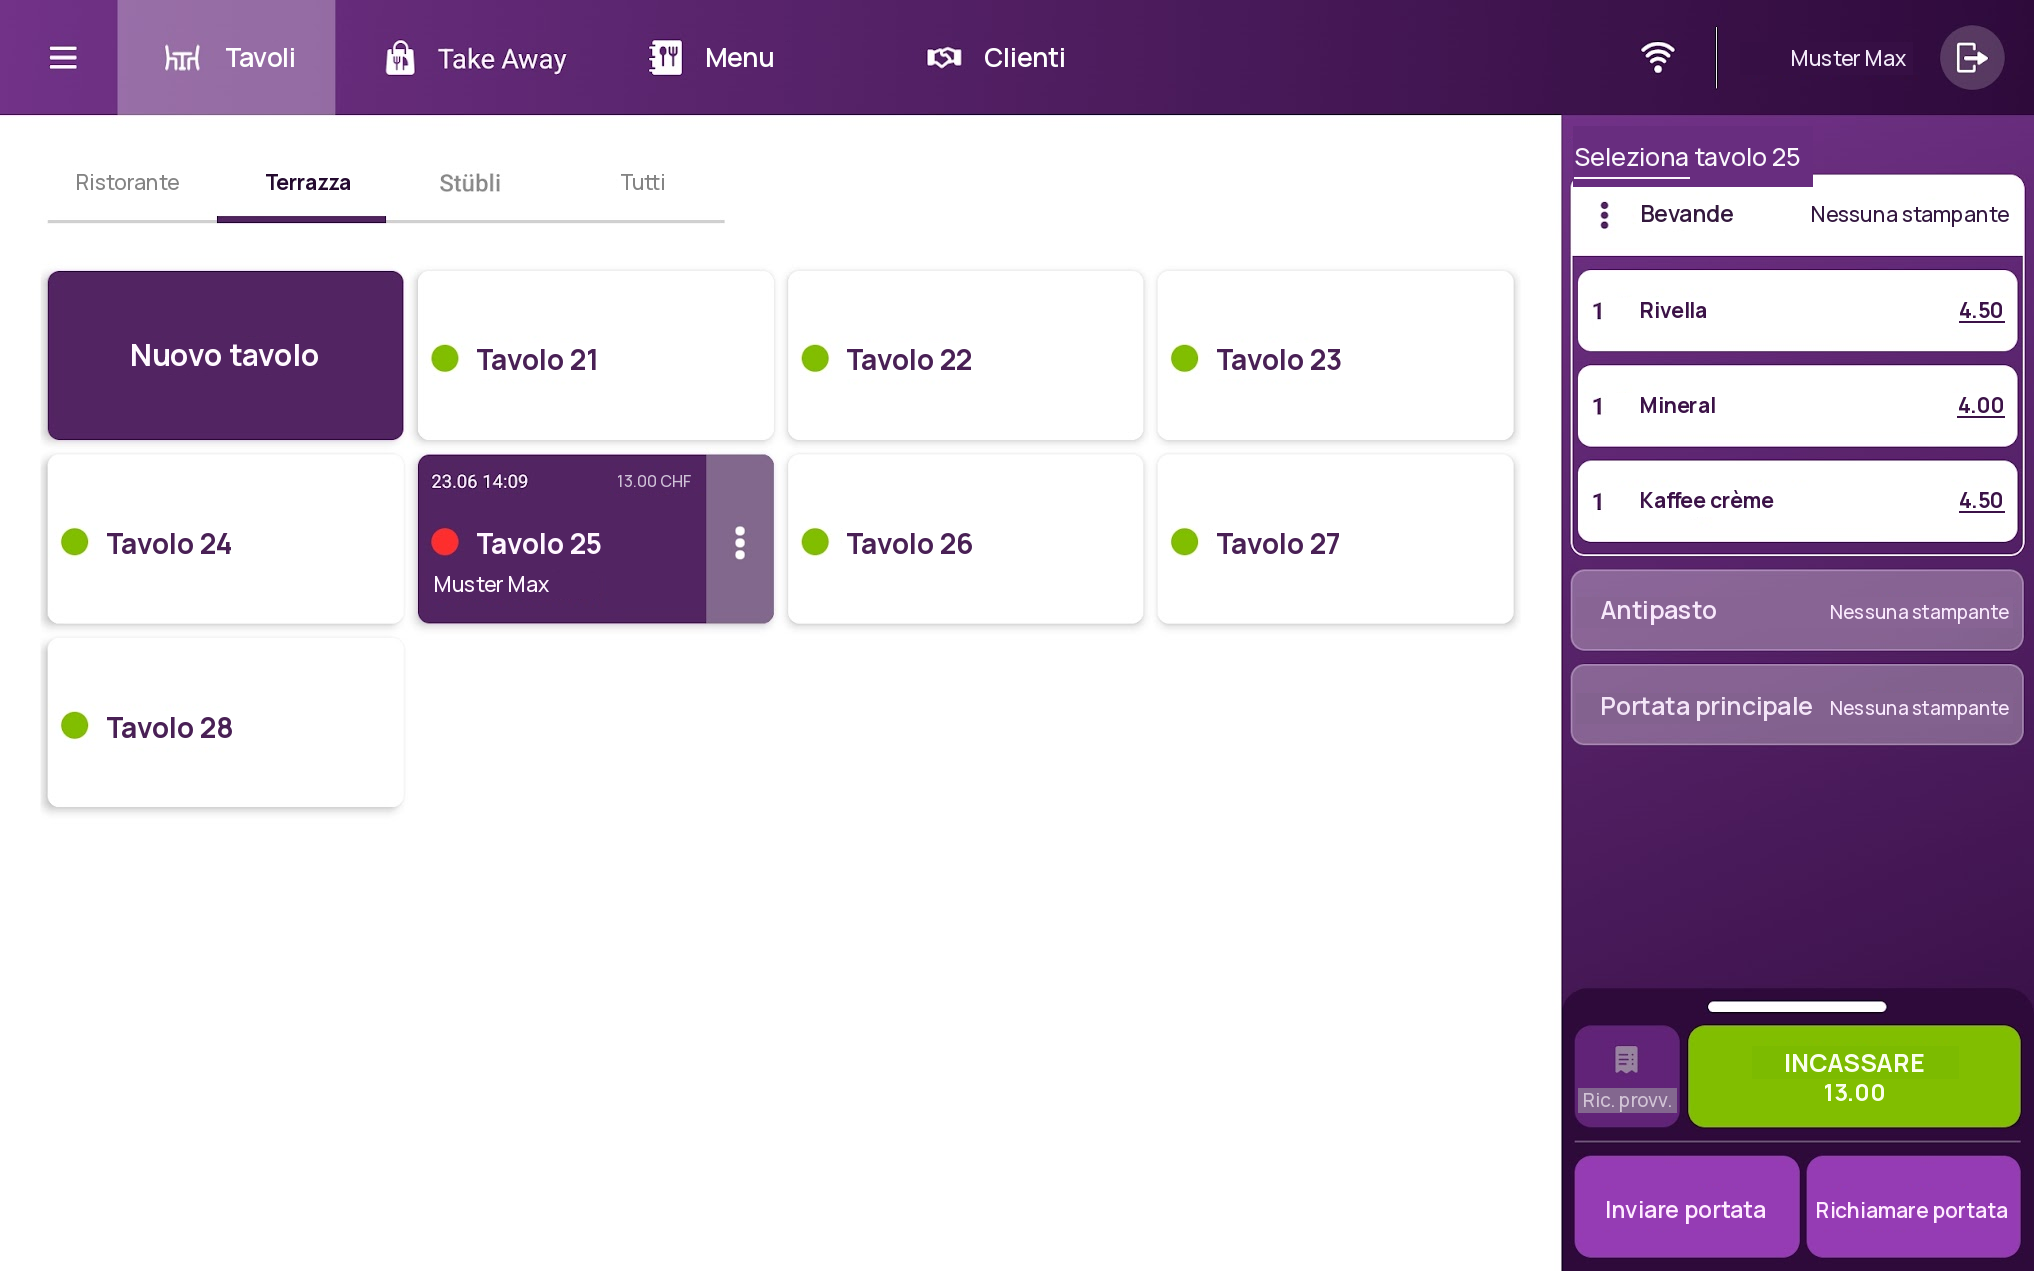Click the 23.06 14:09 timestamp on Tavolo 25
The image size is (2034, 1271).
pos(480,481)
